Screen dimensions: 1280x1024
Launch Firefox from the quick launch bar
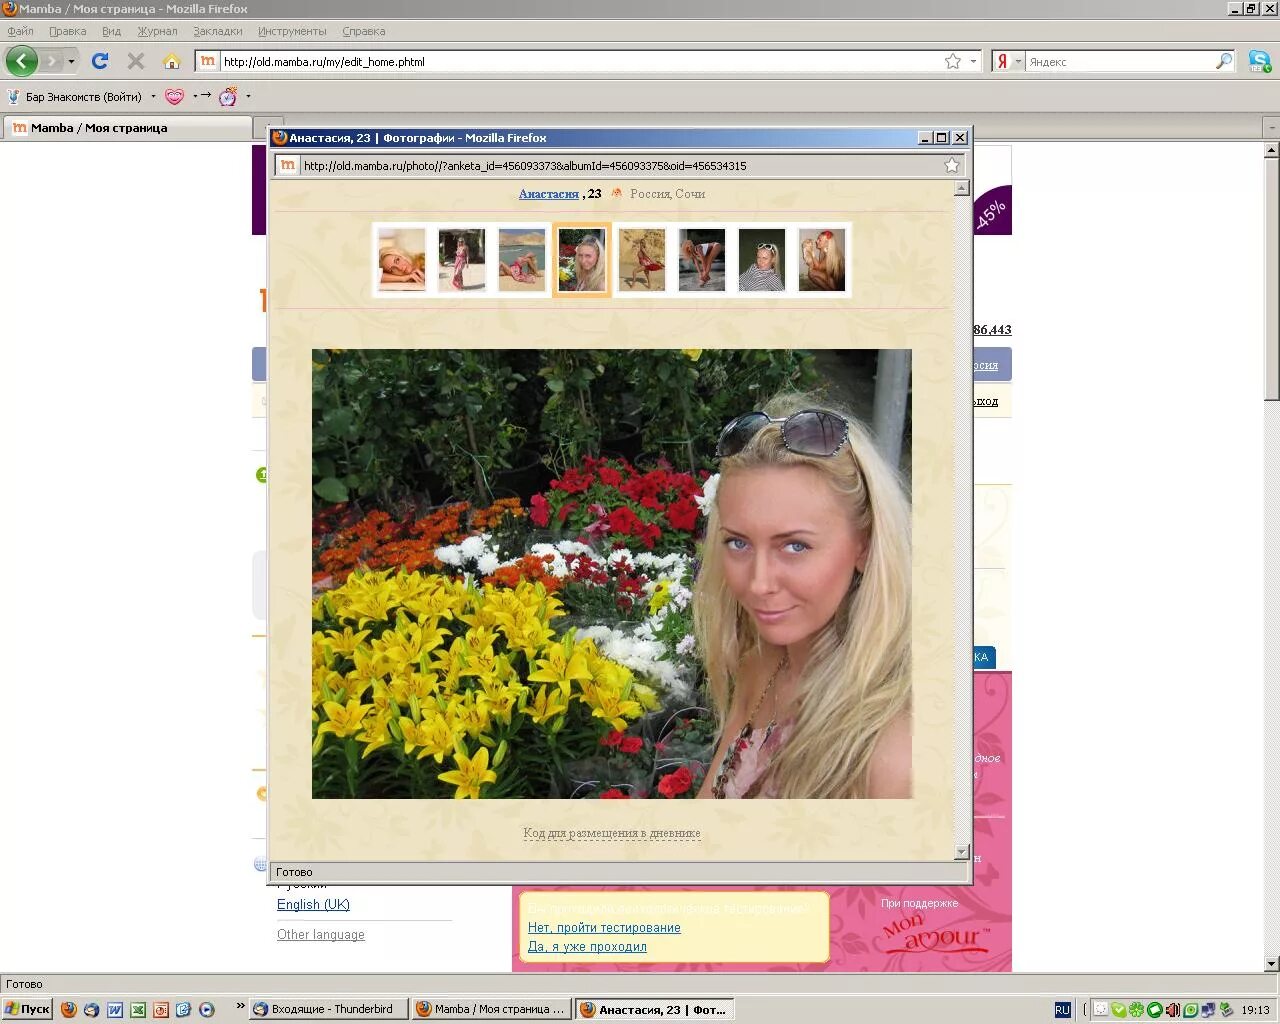pos(68,1010)
